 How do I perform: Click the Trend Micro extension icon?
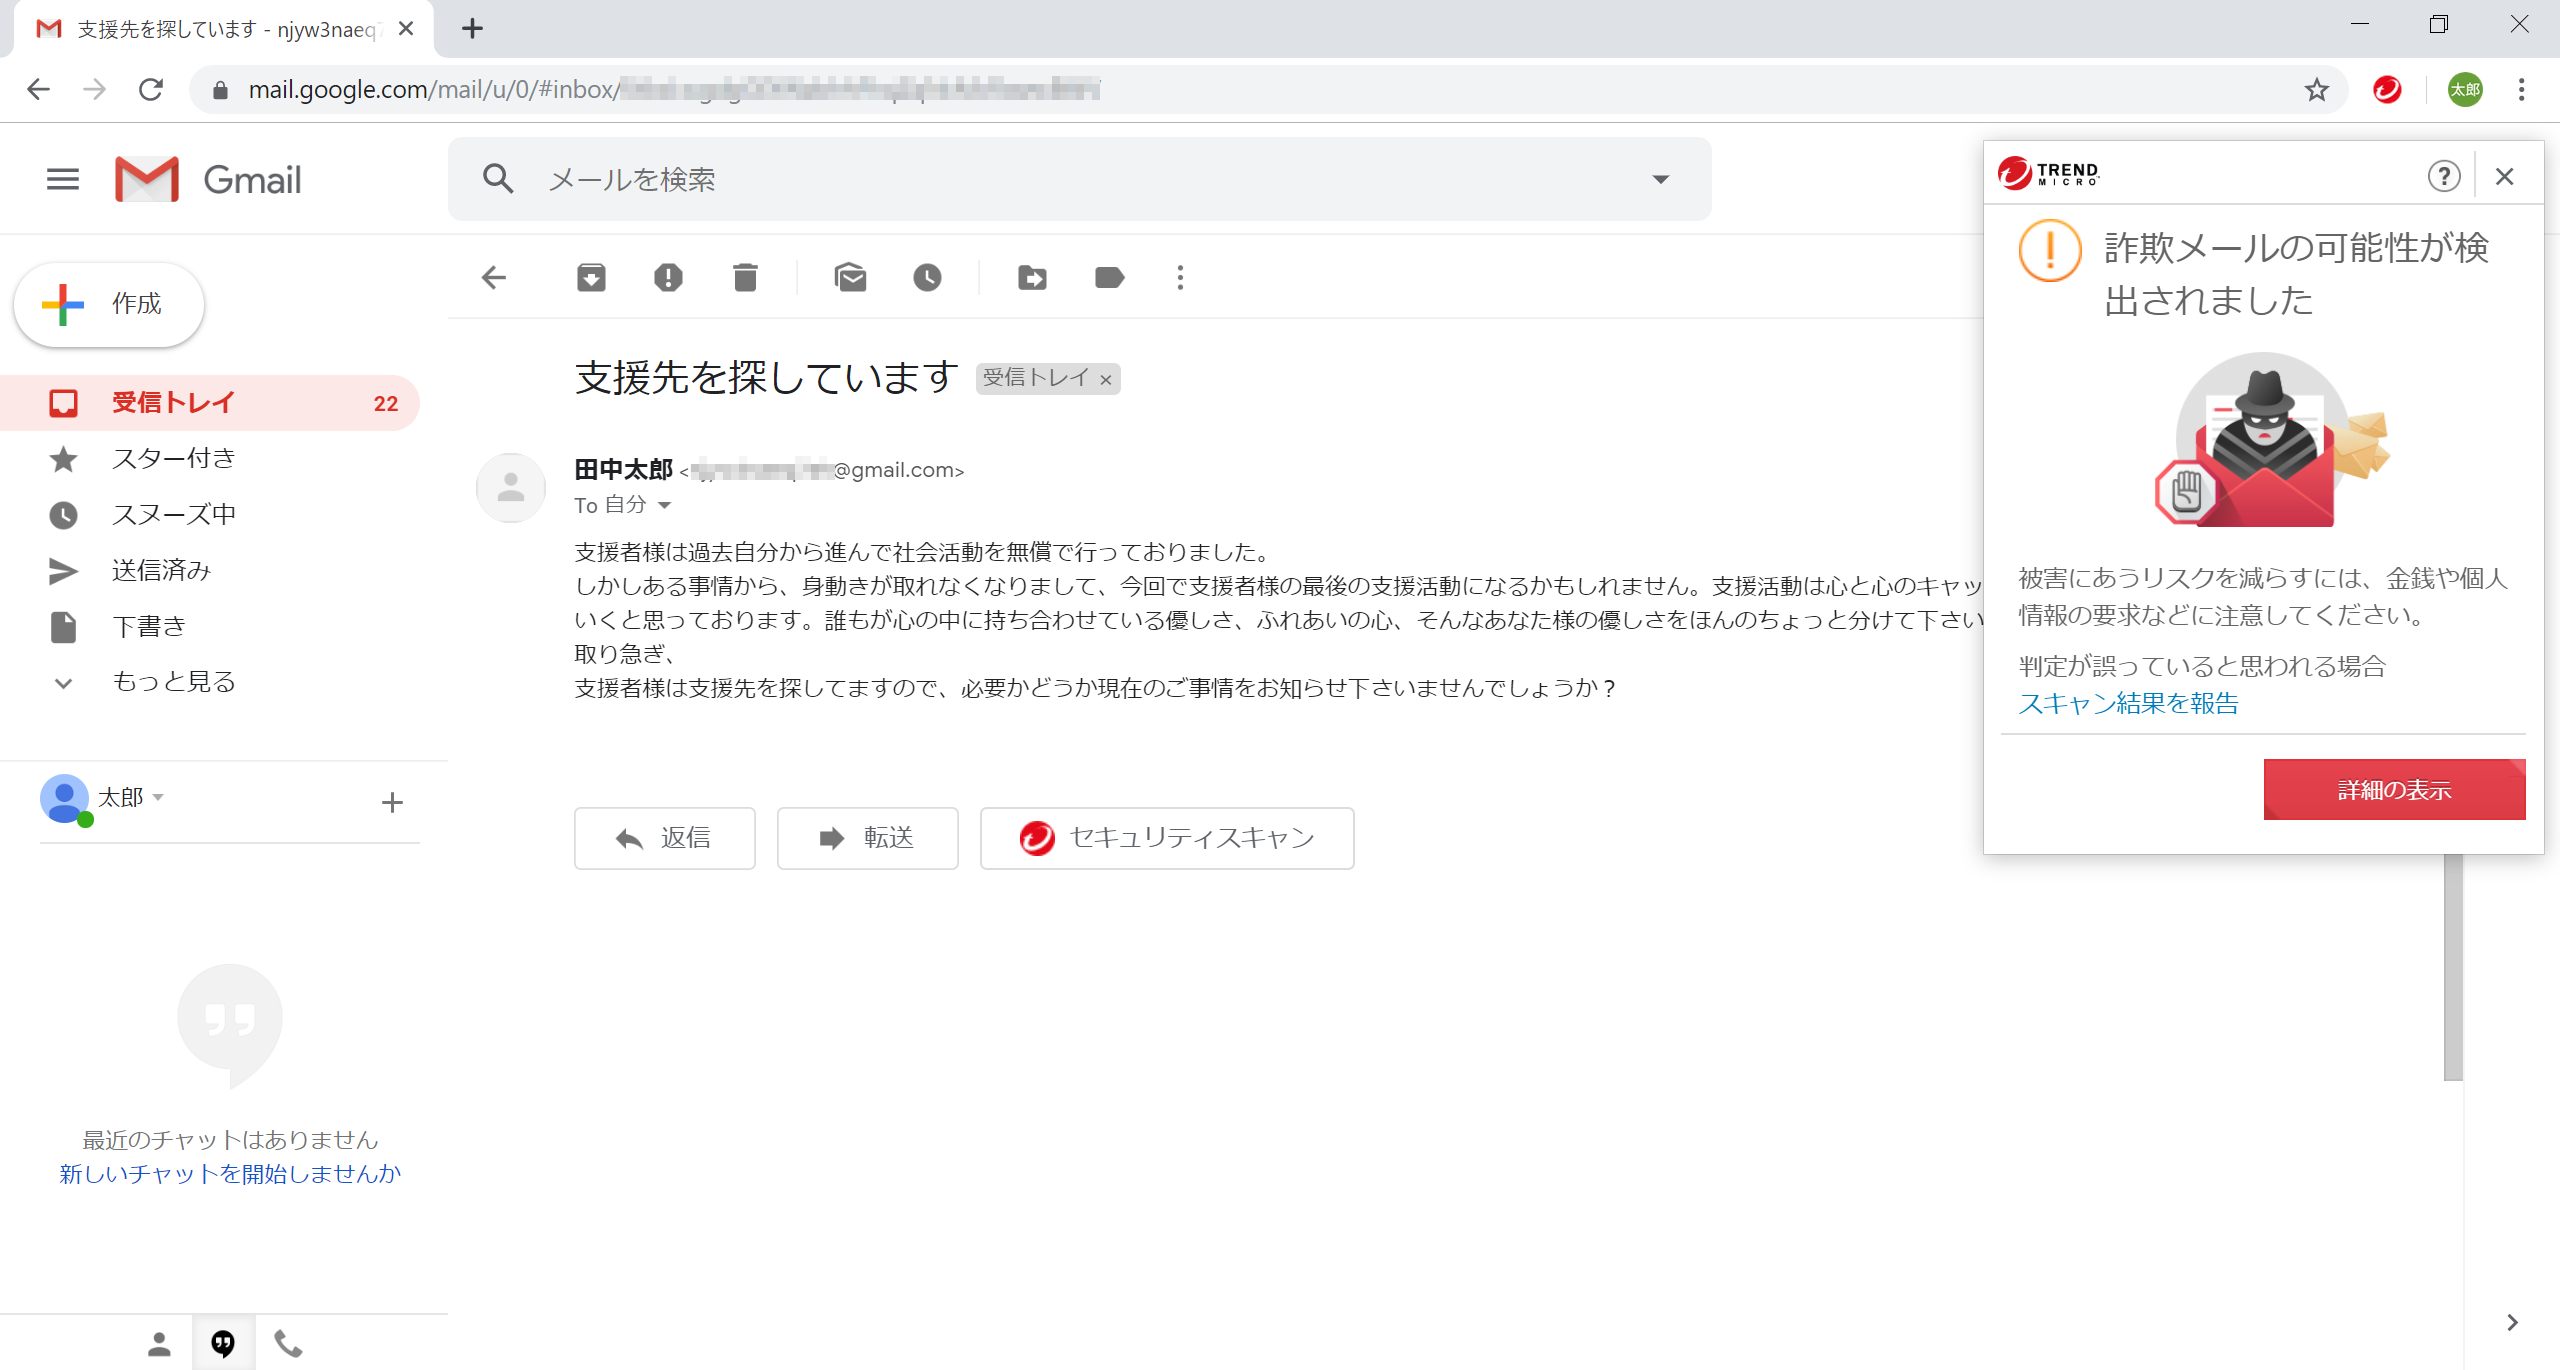coord(2387,90)
